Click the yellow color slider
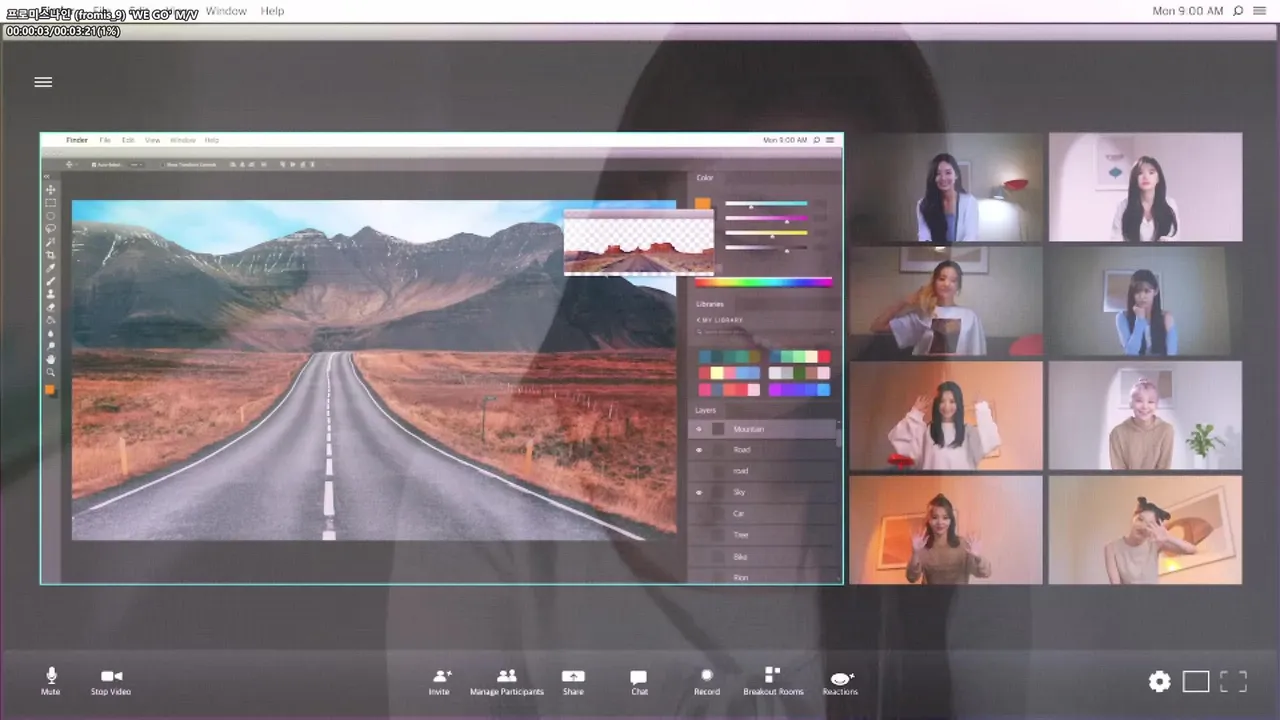The width and height of the screenshot is (1280, 720). [x=766, y=233]
